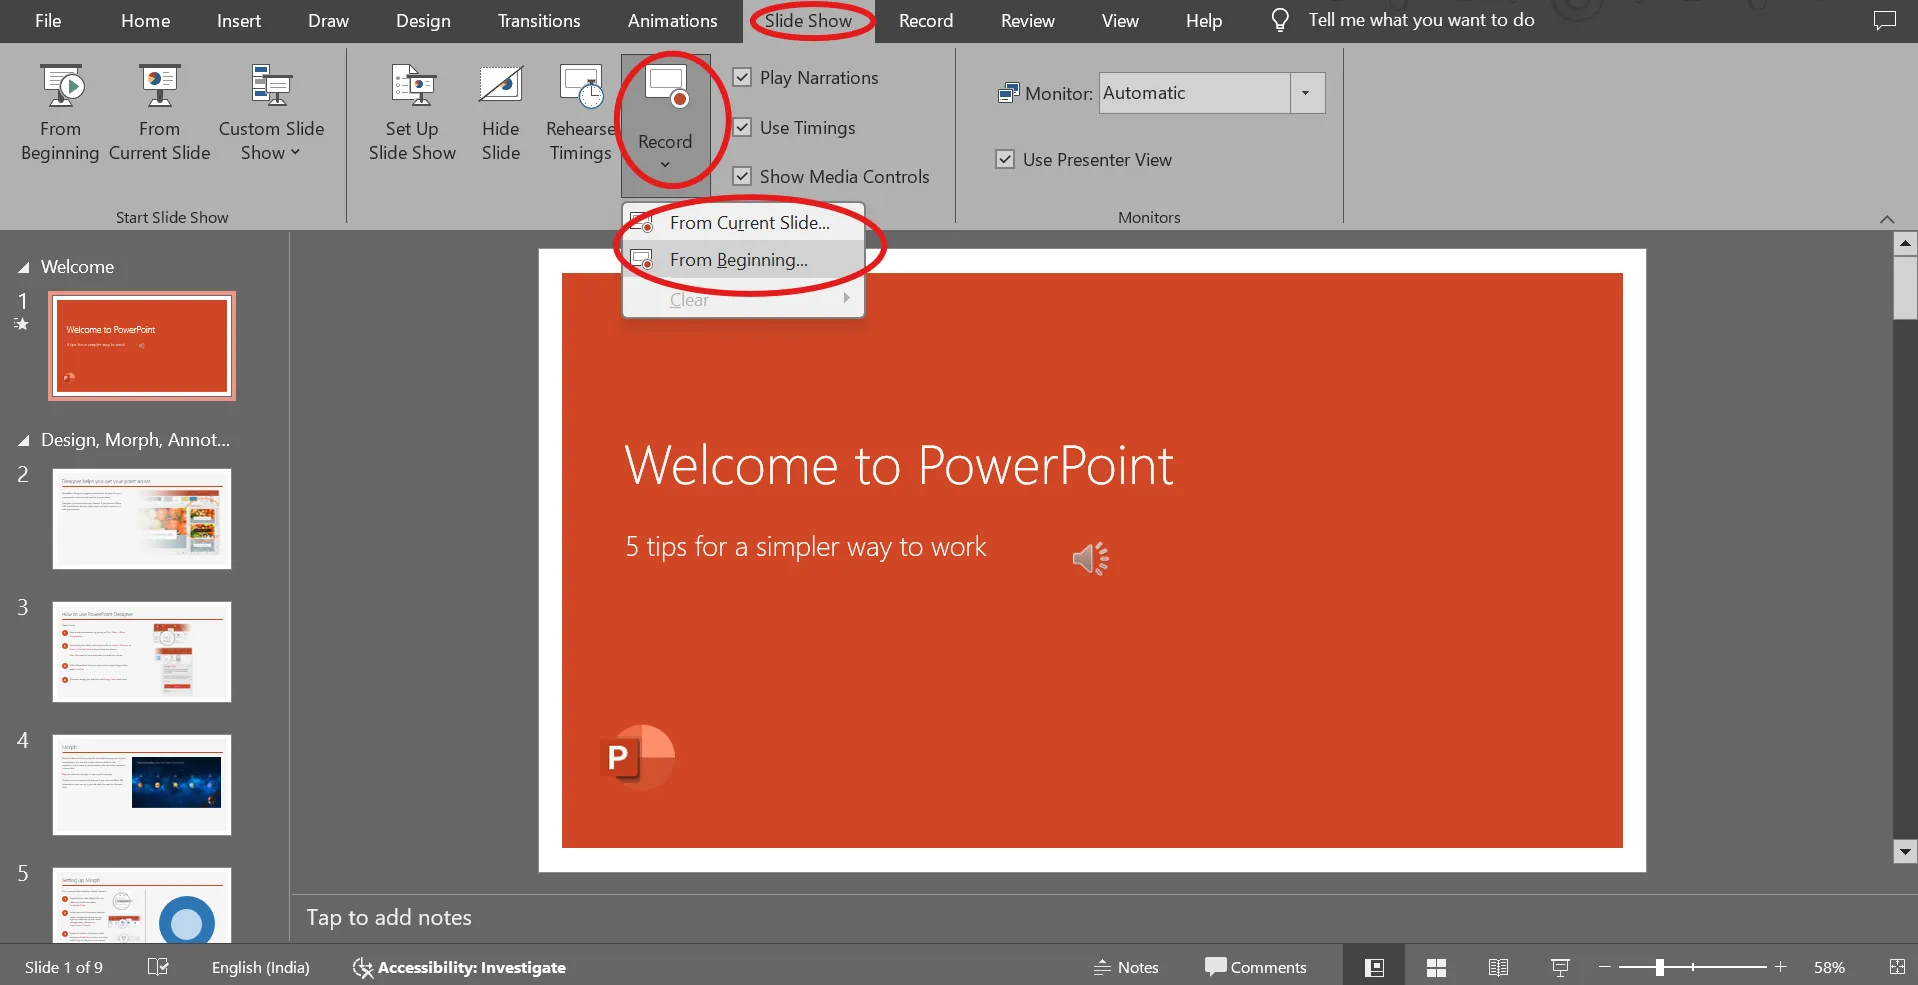Switch to the Insert tab
1918x985 pixels.
tap(239, 20)
